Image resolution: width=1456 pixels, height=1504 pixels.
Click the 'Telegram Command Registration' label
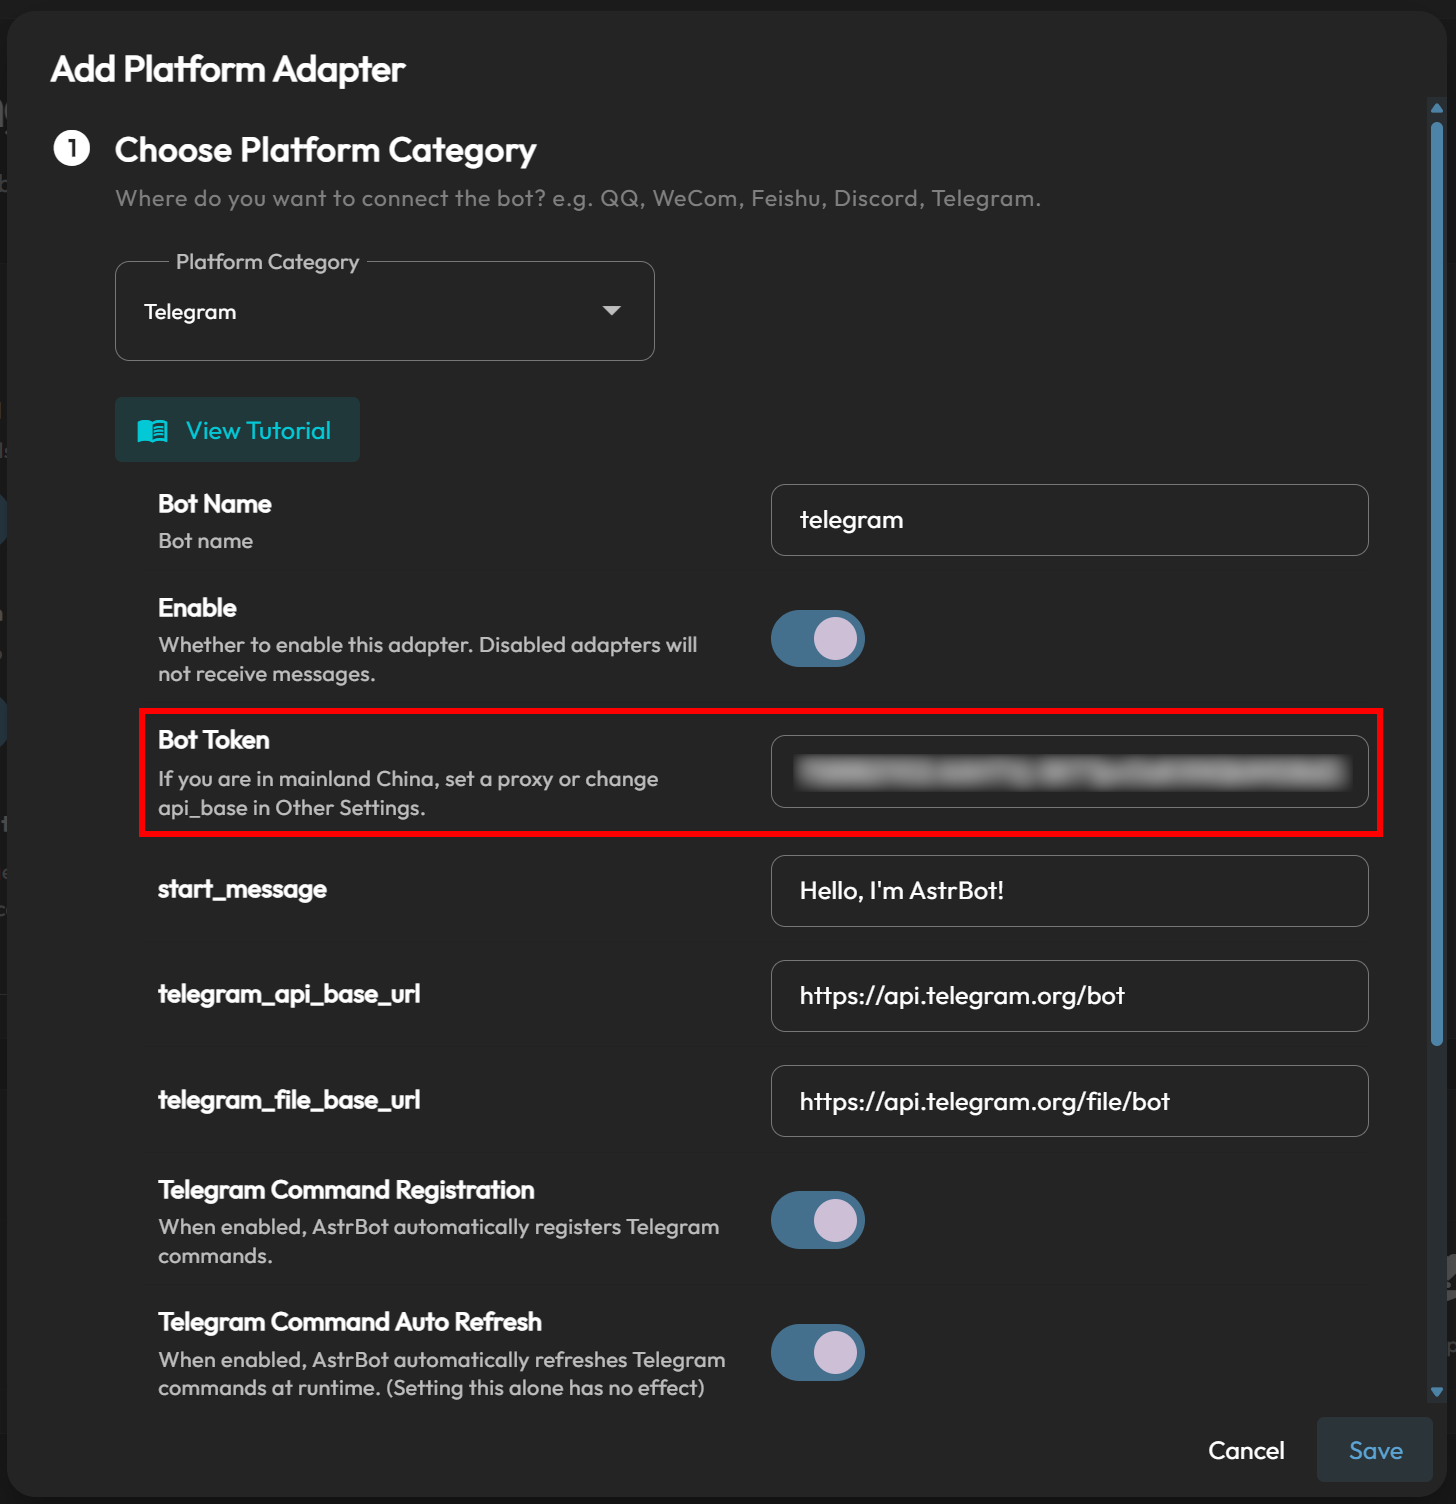346,1190
